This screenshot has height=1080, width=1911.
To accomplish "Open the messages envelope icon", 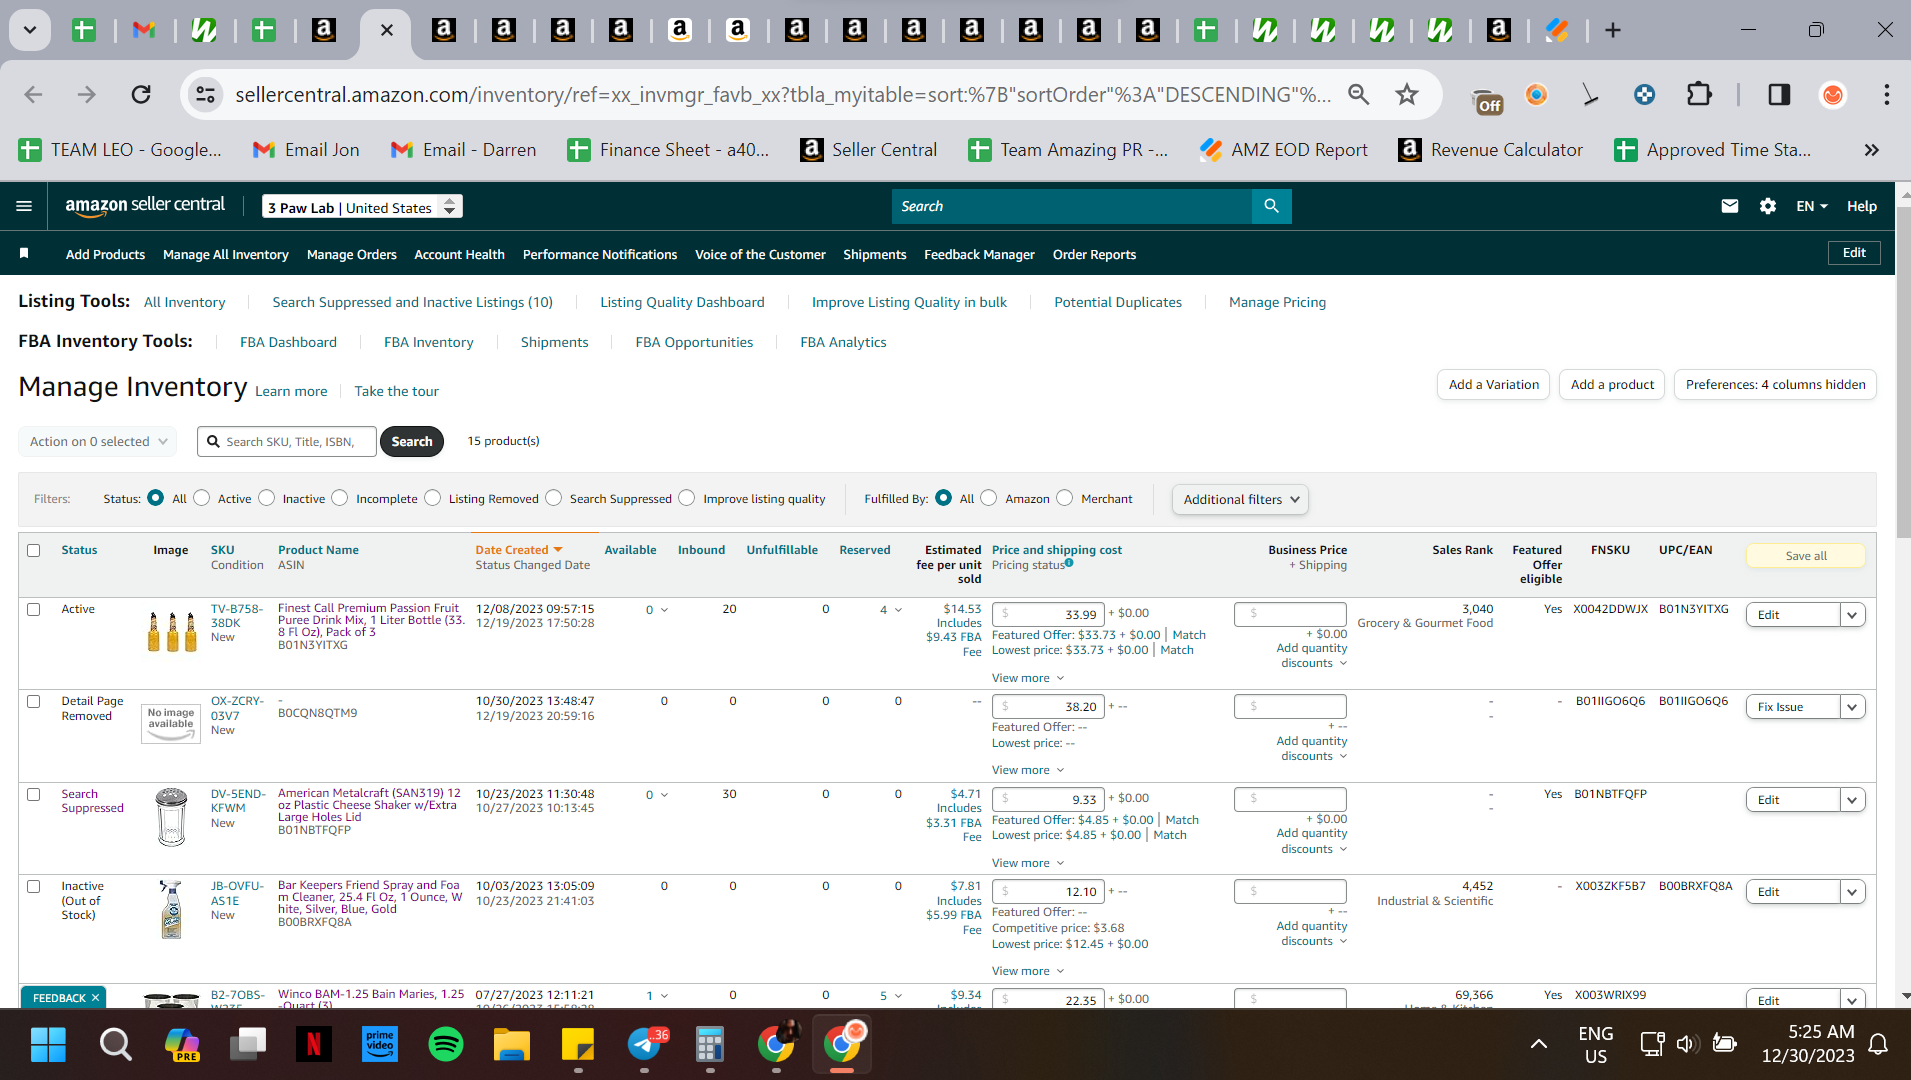I will tap(1729, 206).
